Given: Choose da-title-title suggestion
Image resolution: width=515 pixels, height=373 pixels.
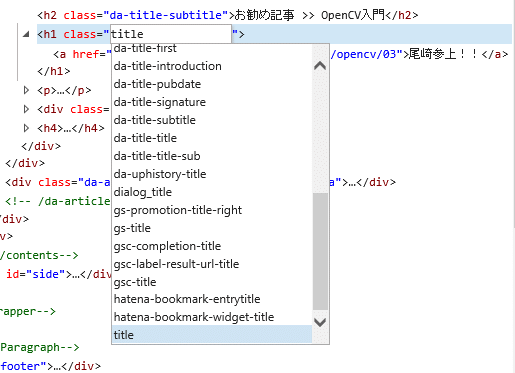Looking at the screenshot, I should (x=212, y=138).
